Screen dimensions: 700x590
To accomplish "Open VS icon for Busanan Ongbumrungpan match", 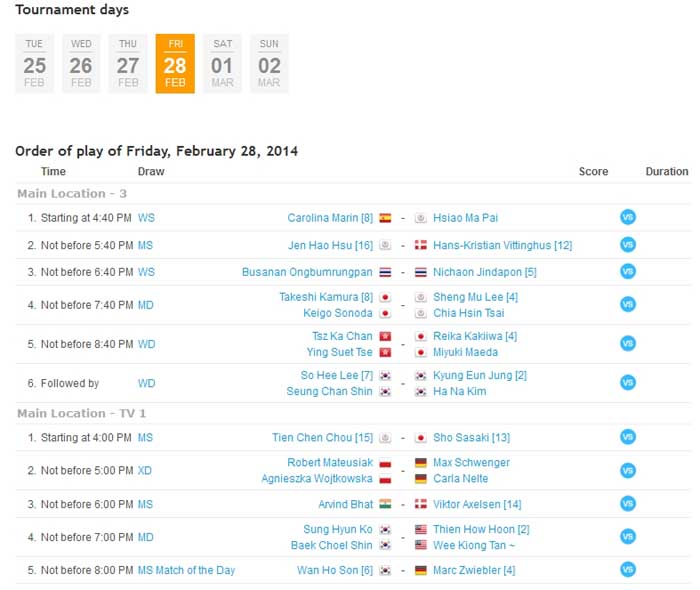I will (x=628, y=271).
